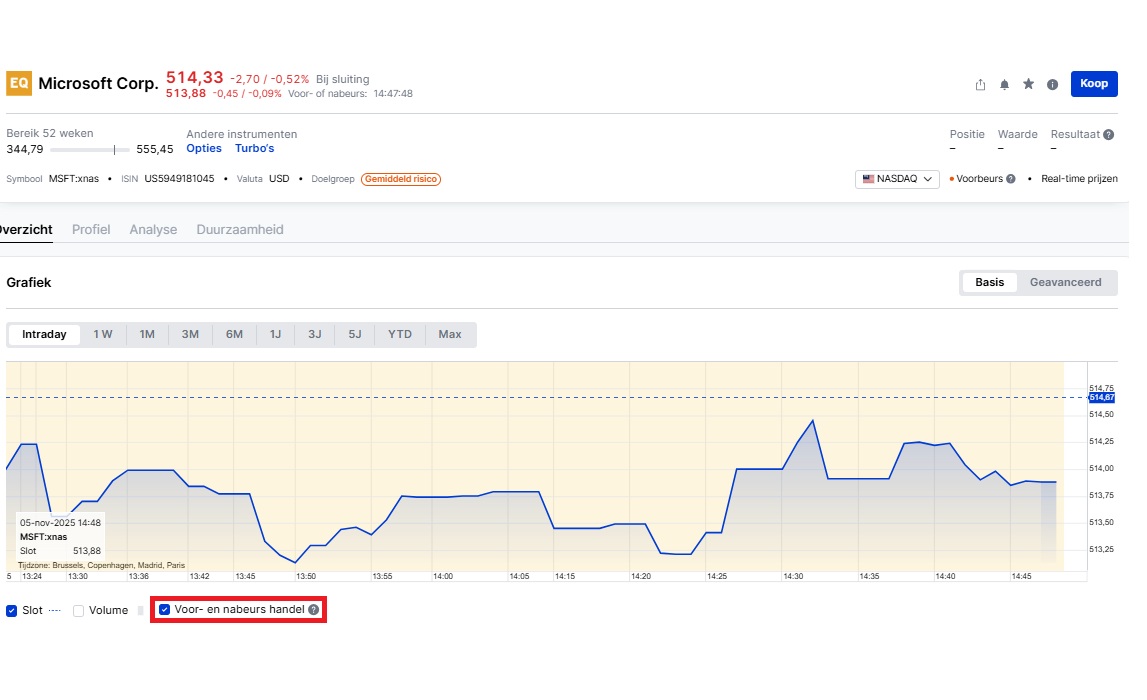Open help icon for Voor- en nabeurs handel
The height and width of the screenshot is (700, 1147).
tap(314, 610)
